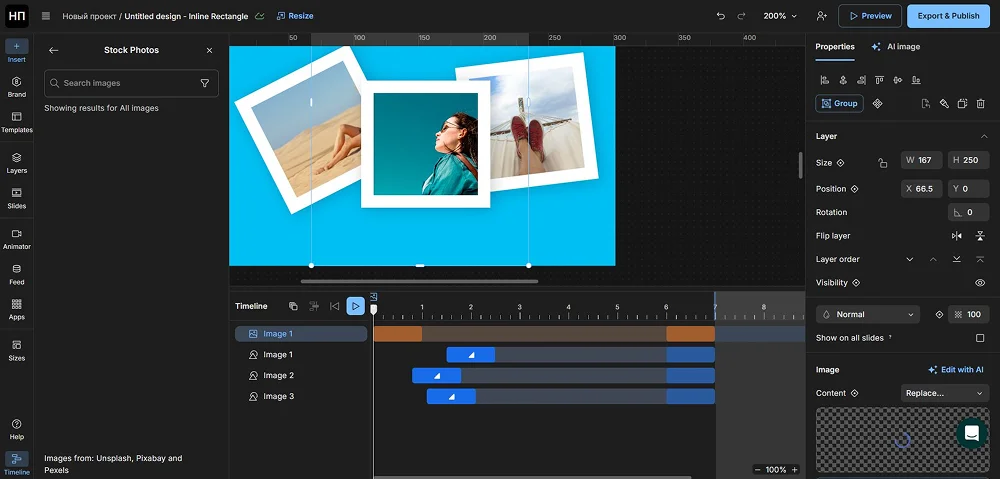Image resolution: width=1000 pixels, height=479 pixels.
Task: Open the filter icon in image search
Action: click(205, 83)
